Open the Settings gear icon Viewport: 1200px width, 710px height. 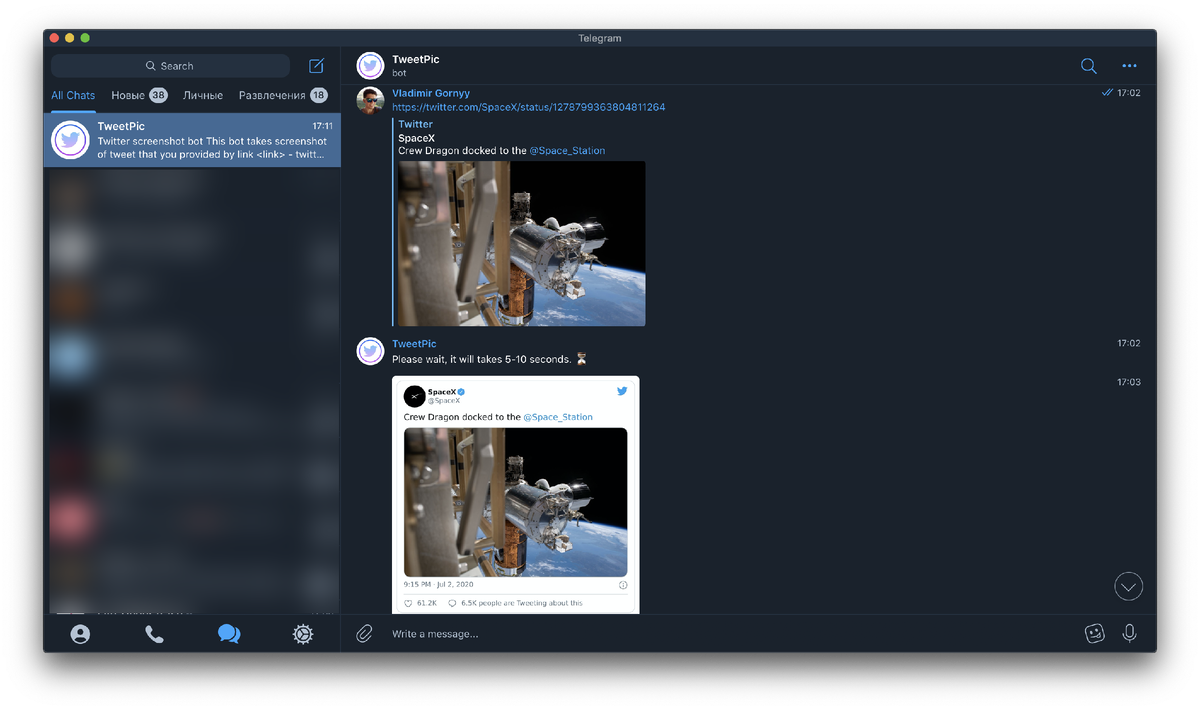pyautogui.click(x=303, y=634)
